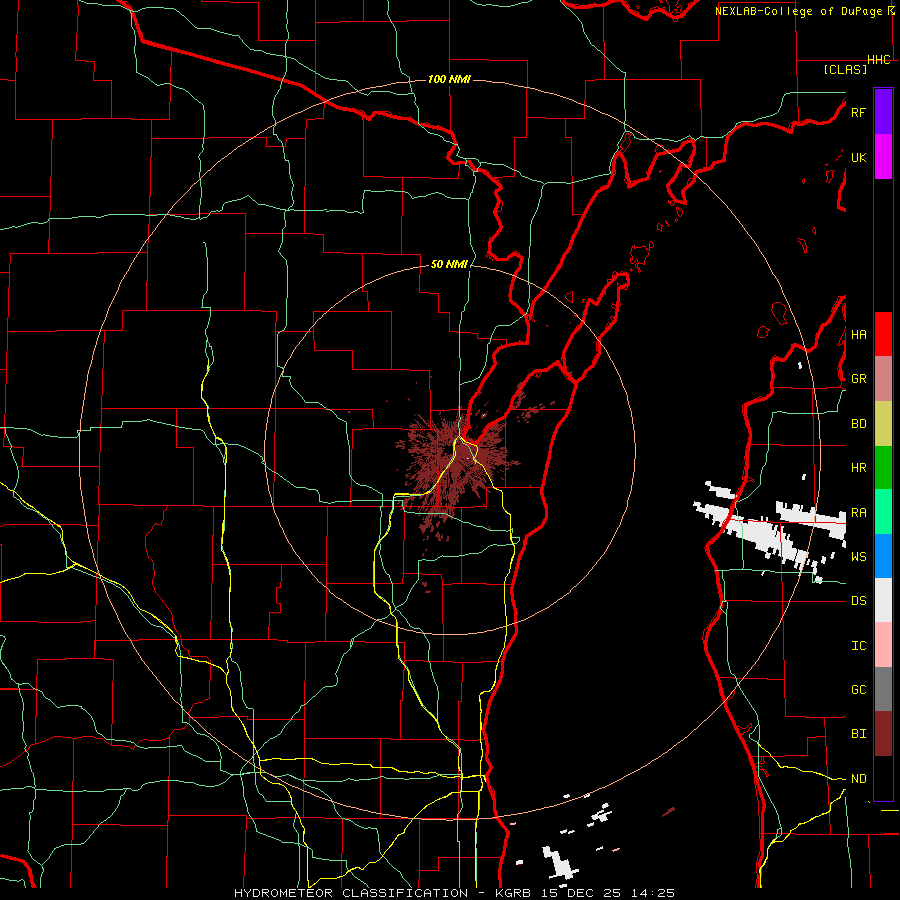Image resolution: width=900 pixels, height=900 pixels.
Task: Click the UK magenta legend swatch
Action: (883, 157)
